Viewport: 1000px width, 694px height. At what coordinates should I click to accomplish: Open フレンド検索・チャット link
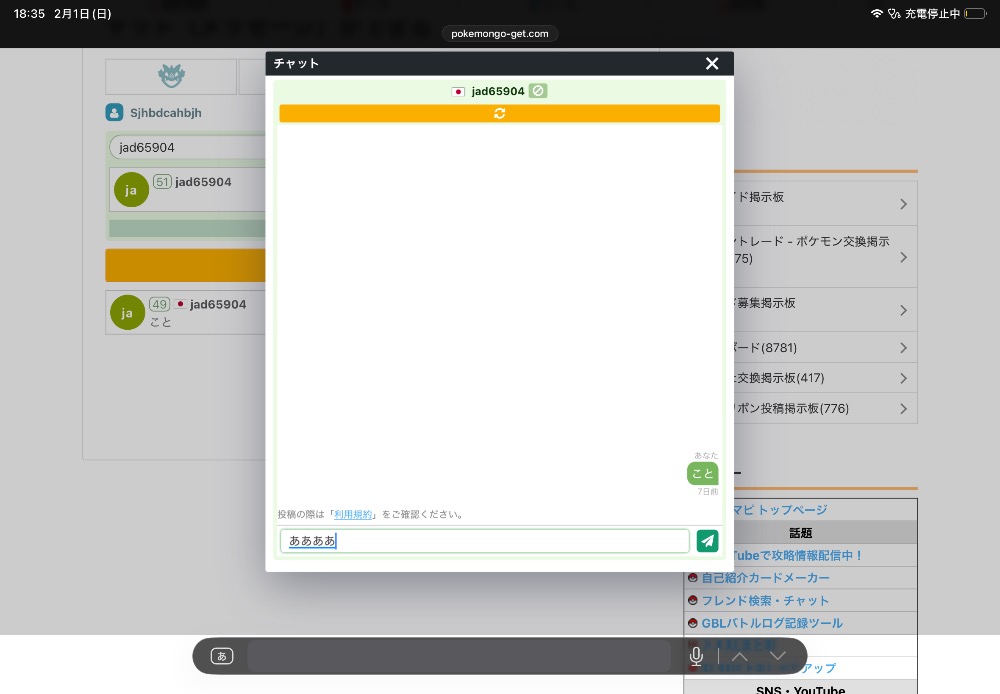(765, 600)
